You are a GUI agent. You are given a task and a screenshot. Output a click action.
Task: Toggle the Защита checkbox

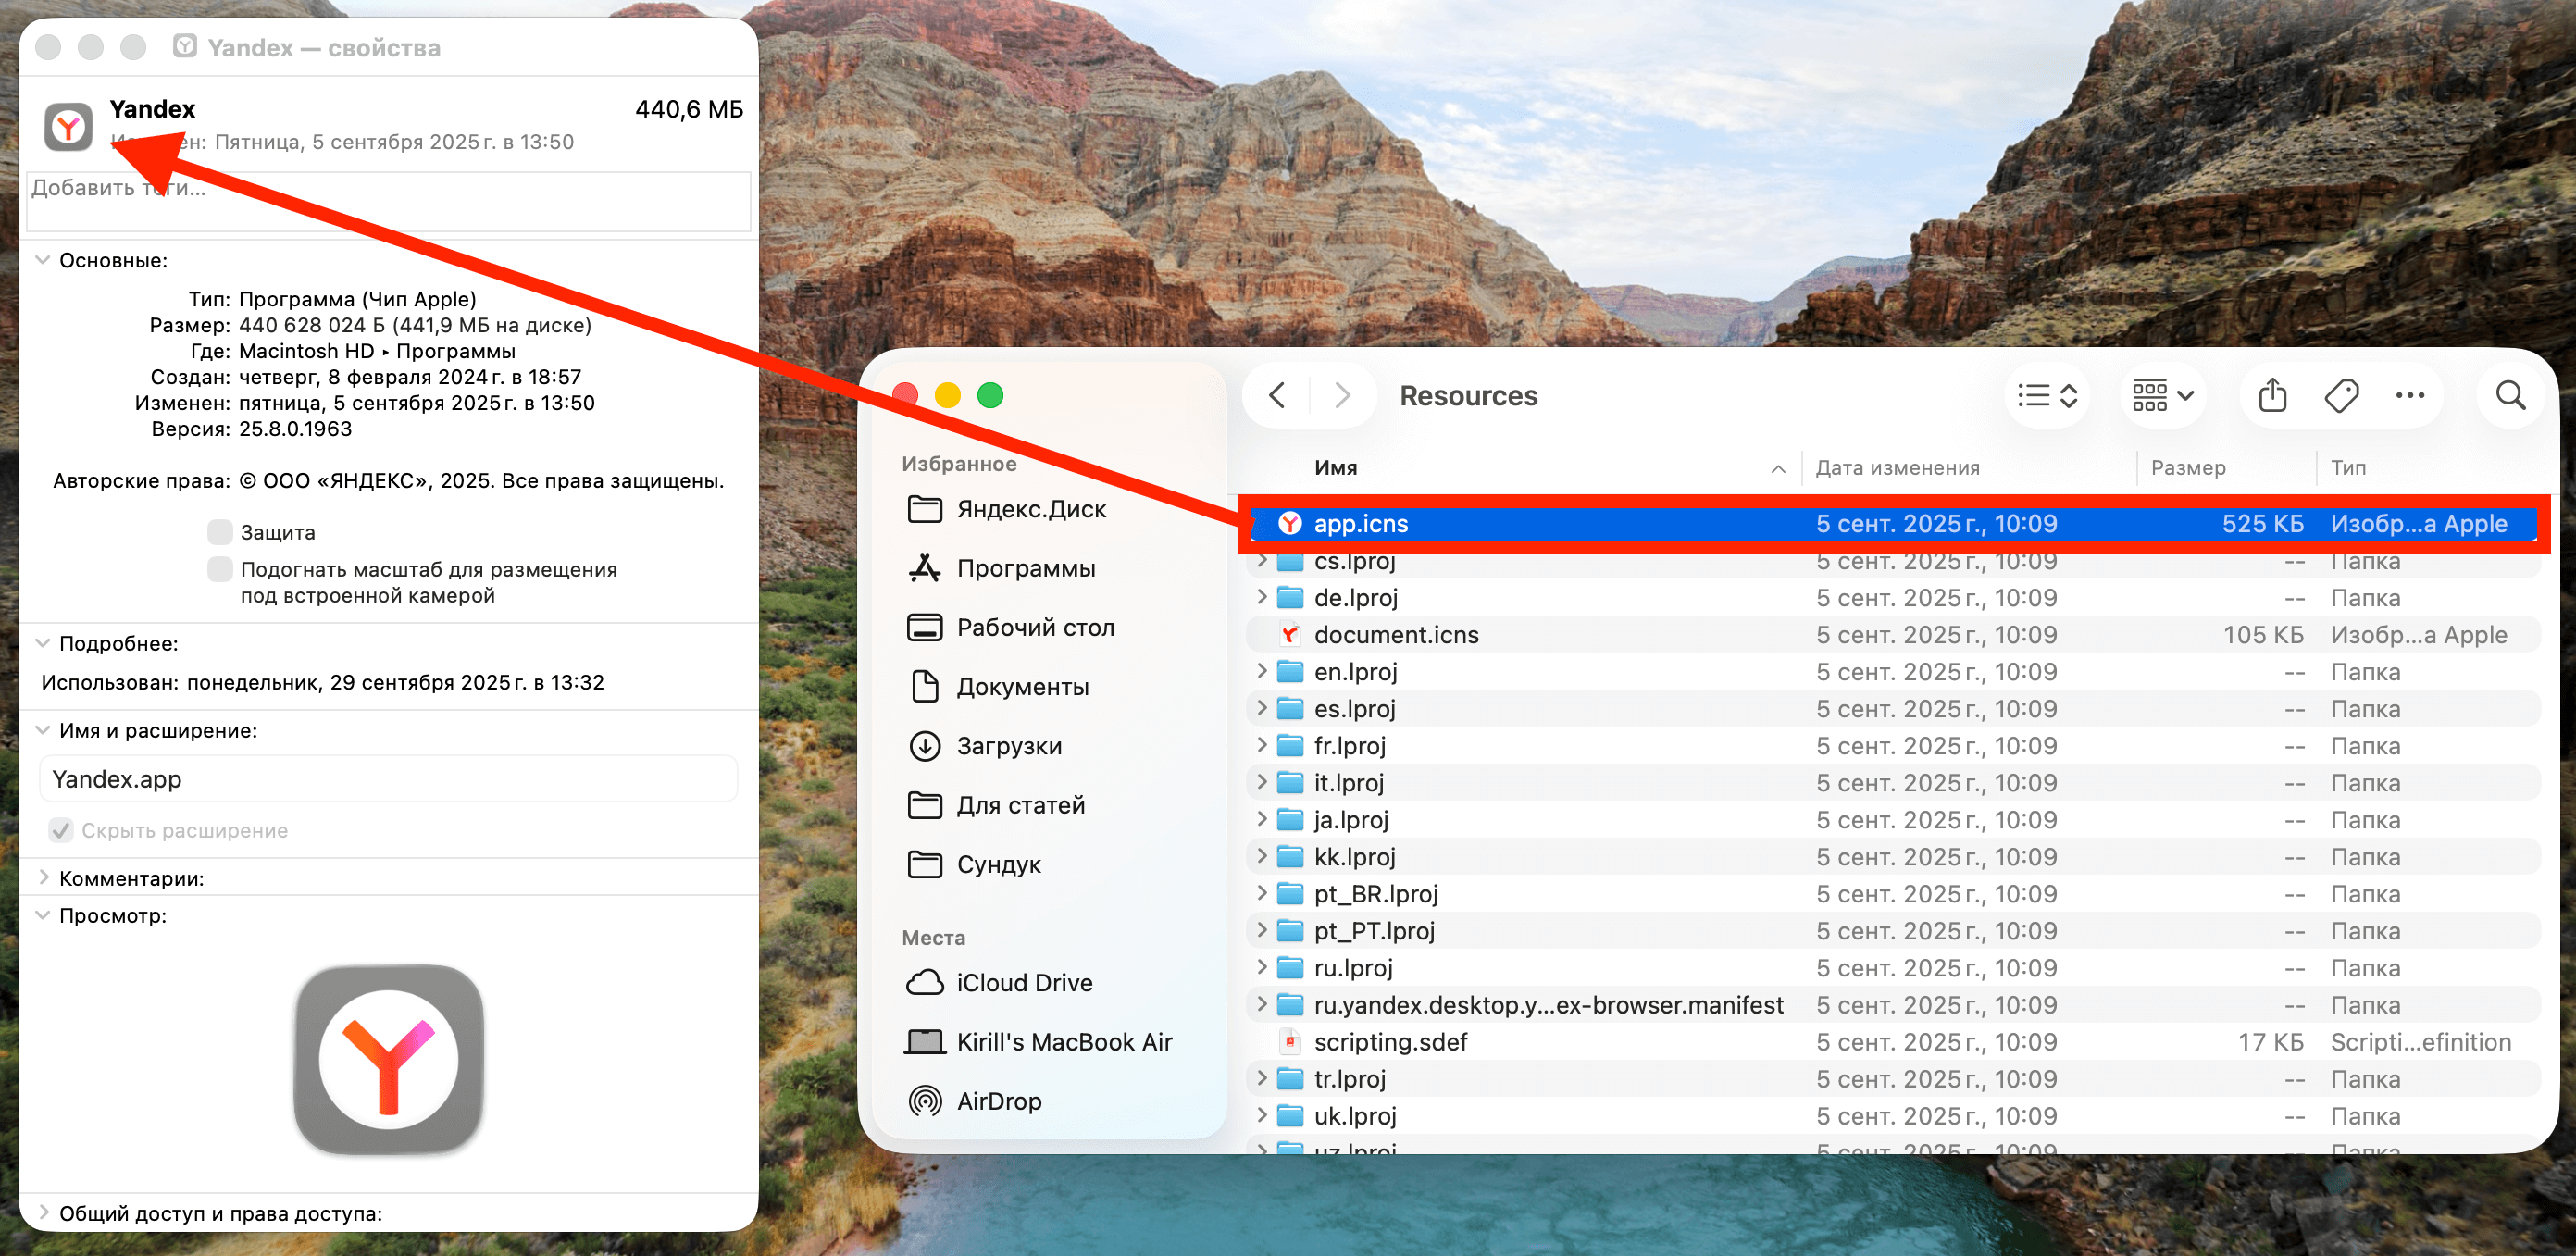click(220, 531)
